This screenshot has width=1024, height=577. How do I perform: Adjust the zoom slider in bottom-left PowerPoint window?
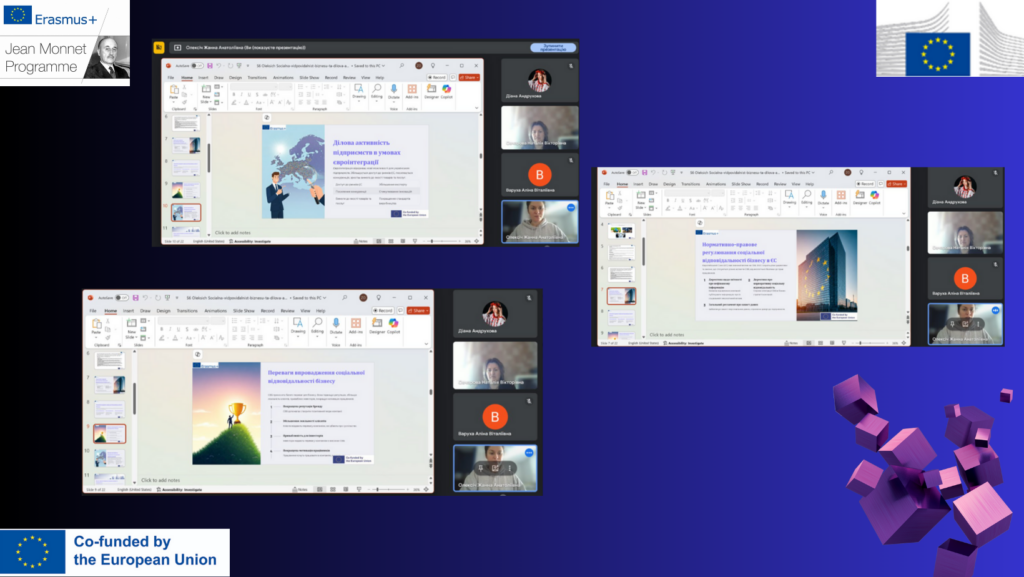tap(387, 490)
